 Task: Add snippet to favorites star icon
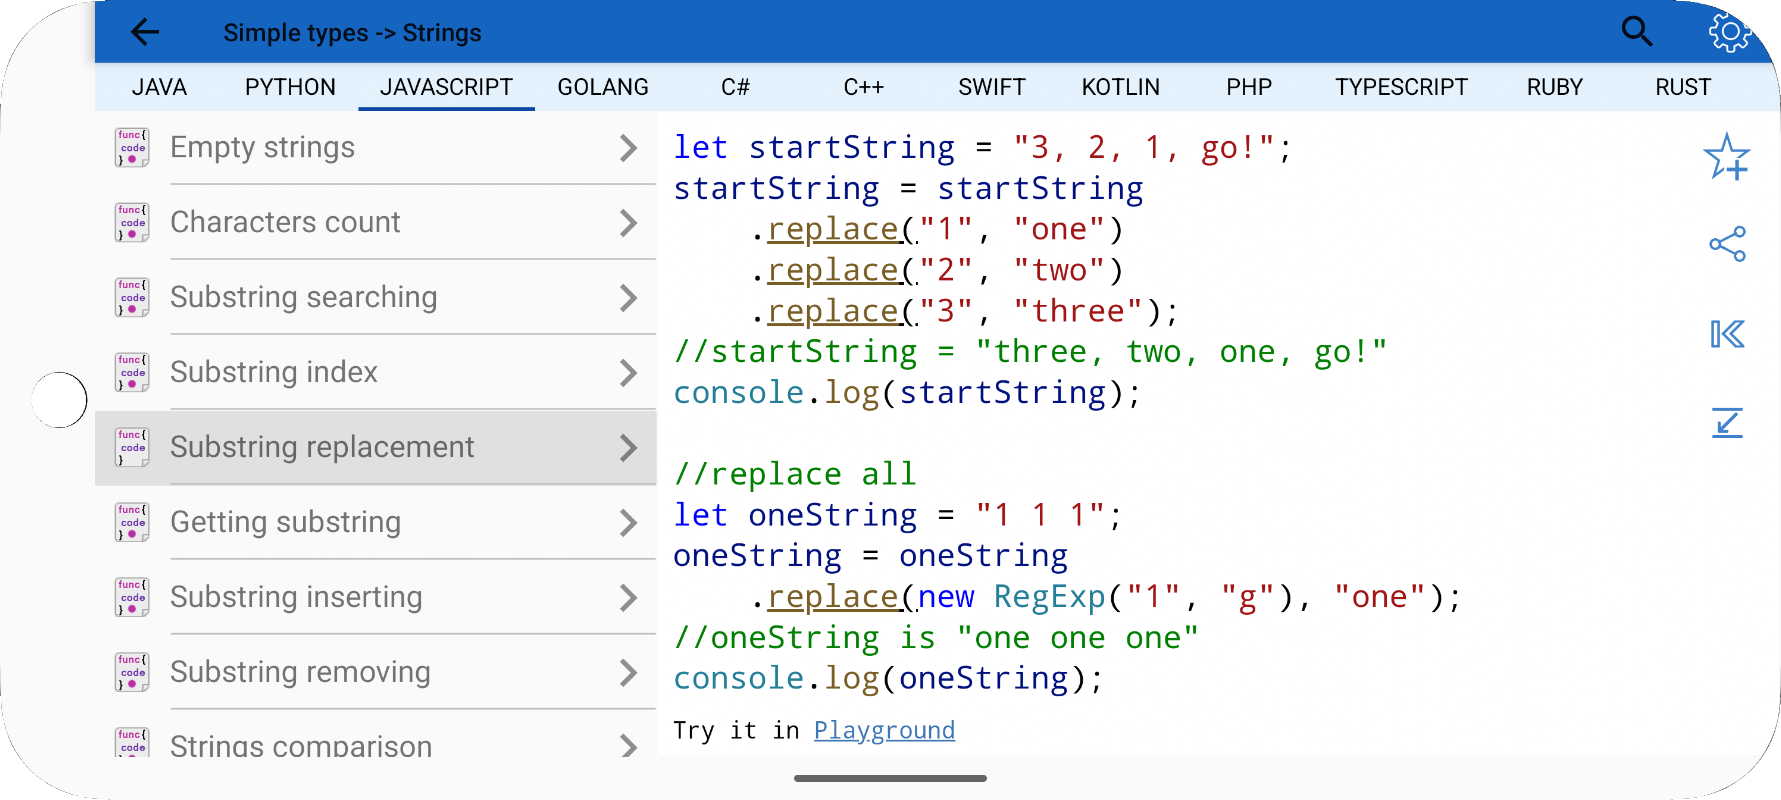click(1727, 157)
